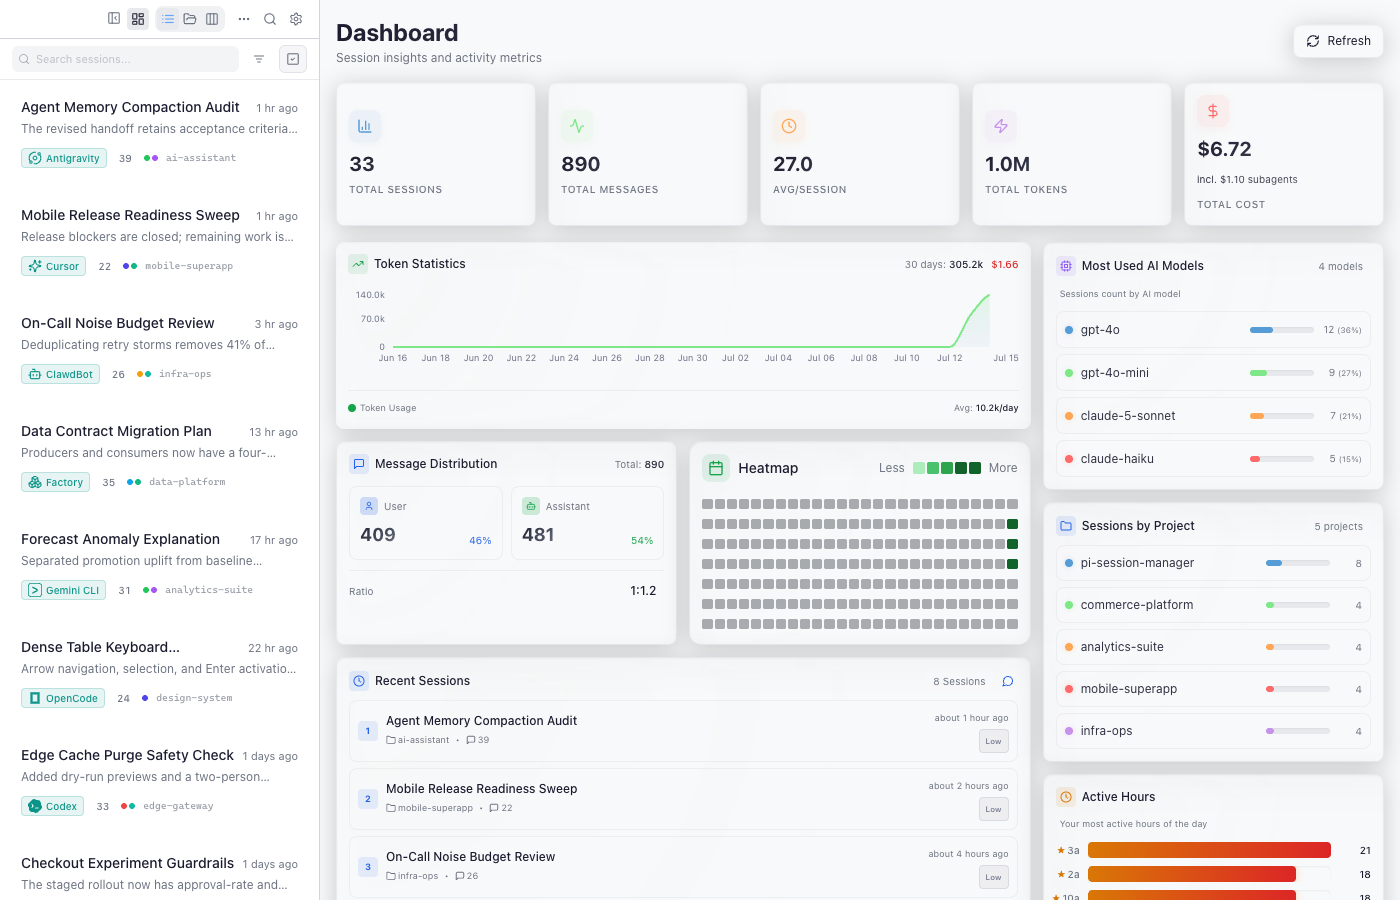Click the 3a active hour bar
Image resolution: width=1400 pixels, height=900 pixels.
[1209, 850]
